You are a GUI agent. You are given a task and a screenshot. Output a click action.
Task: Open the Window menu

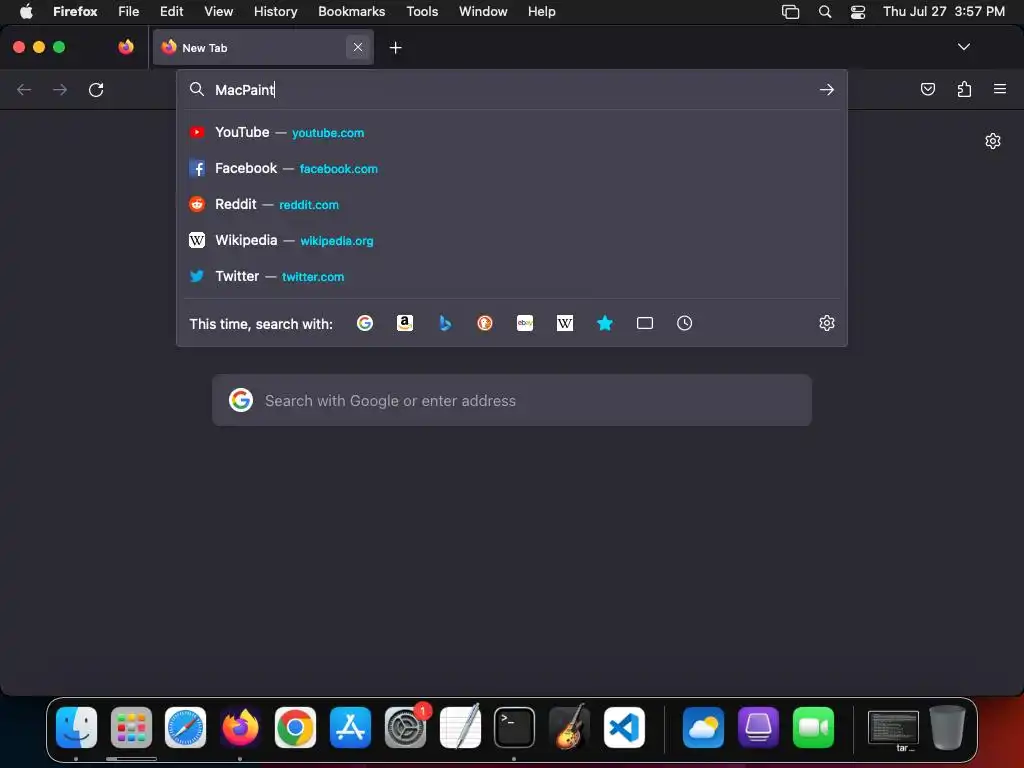483,11
